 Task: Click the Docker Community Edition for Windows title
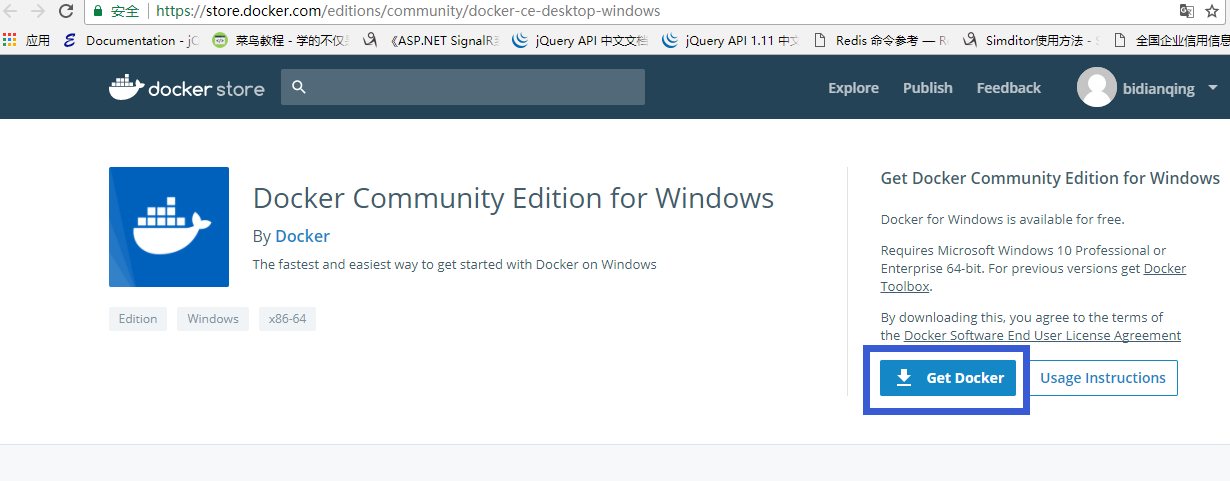(x=513, y=198)
